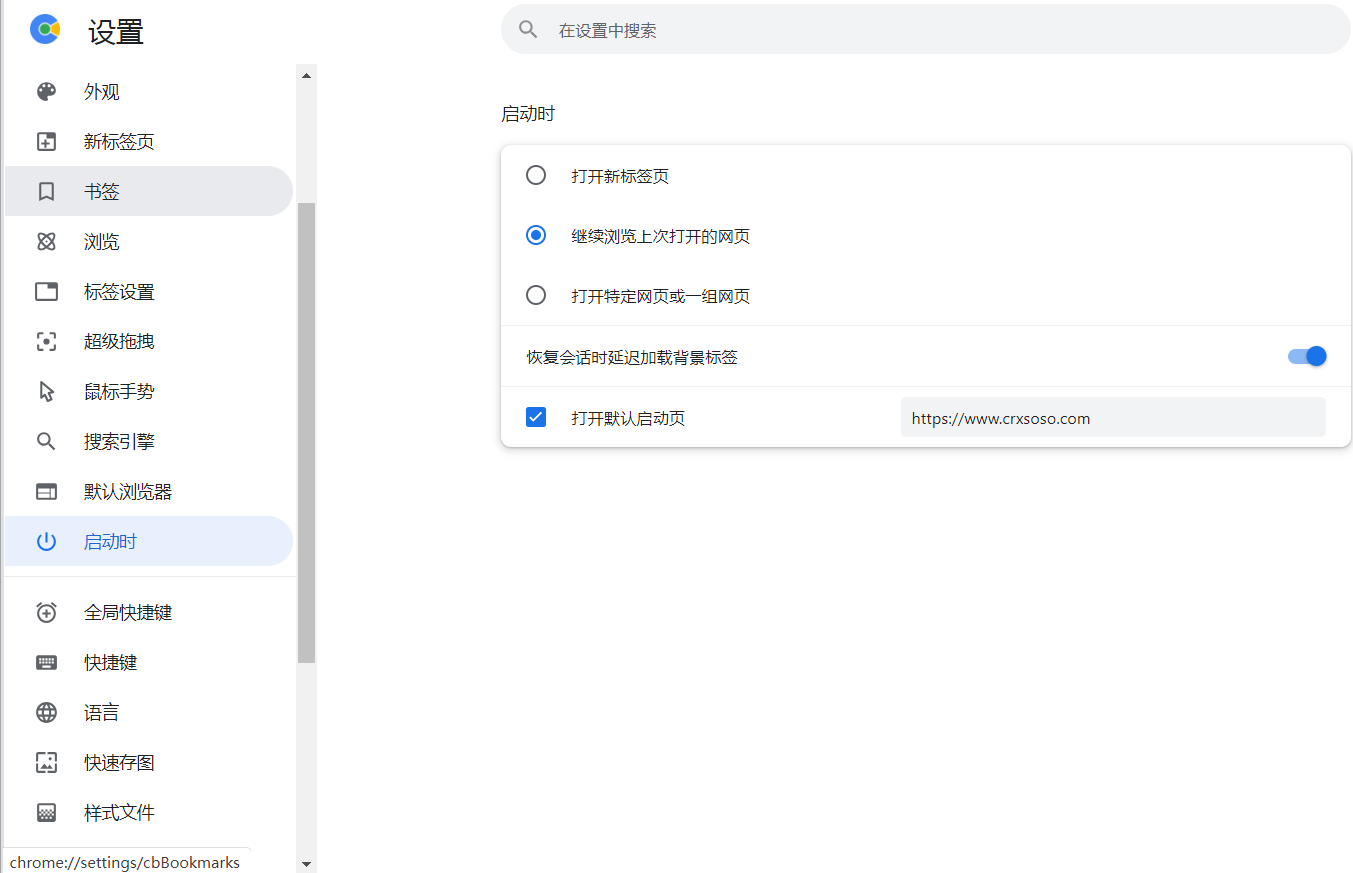
Task: Click the new tab page icon
Action: point(46,142)
